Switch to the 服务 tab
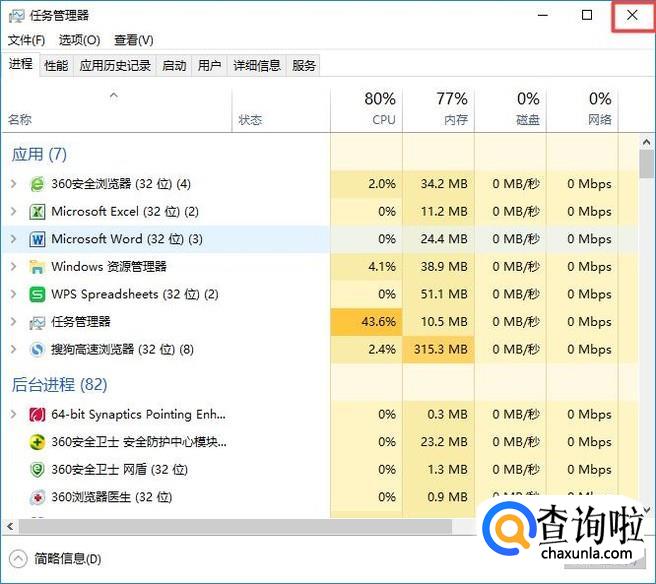This screenshot has width=656, height=584. [x=304, y=66]
